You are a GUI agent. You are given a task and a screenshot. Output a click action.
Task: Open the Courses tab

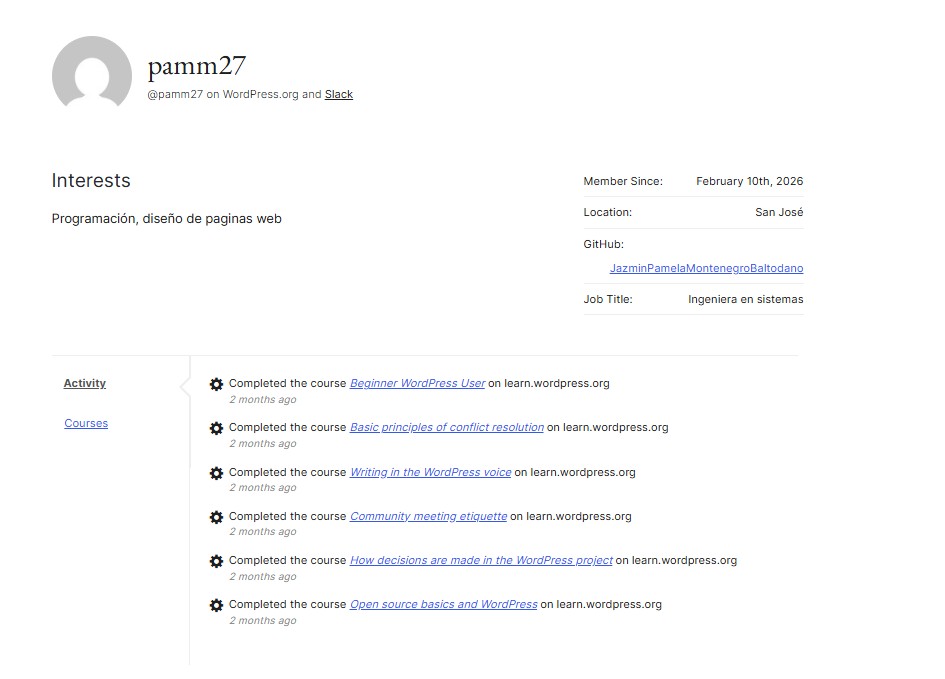point(86,423)
